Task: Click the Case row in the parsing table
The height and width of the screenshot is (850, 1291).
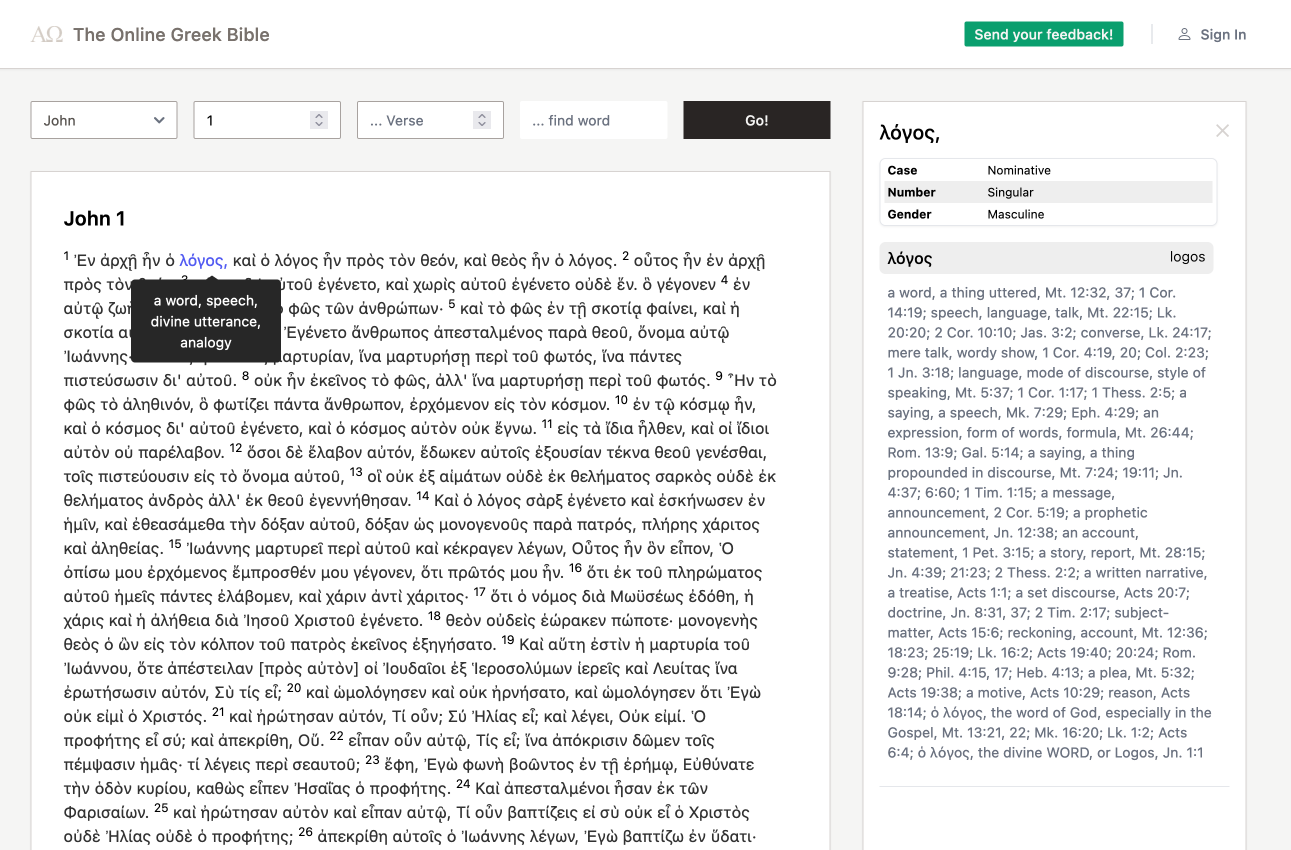Action: pos(1047,170)
